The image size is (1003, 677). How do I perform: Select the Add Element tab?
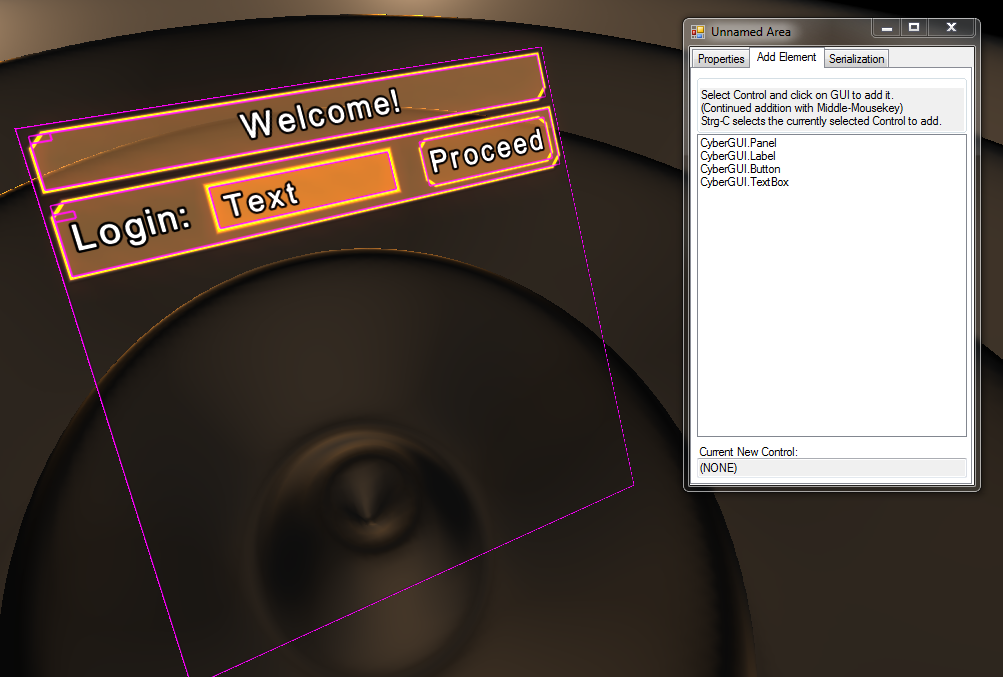click(x=786, y=58)
